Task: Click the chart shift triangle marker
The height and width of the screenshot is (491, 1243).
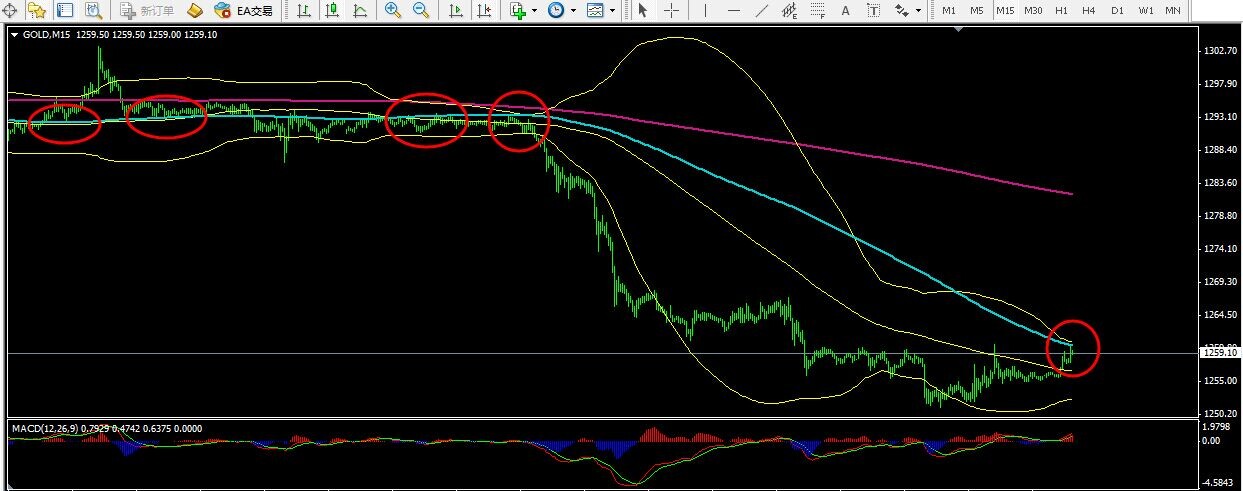Action: point(959,29)
